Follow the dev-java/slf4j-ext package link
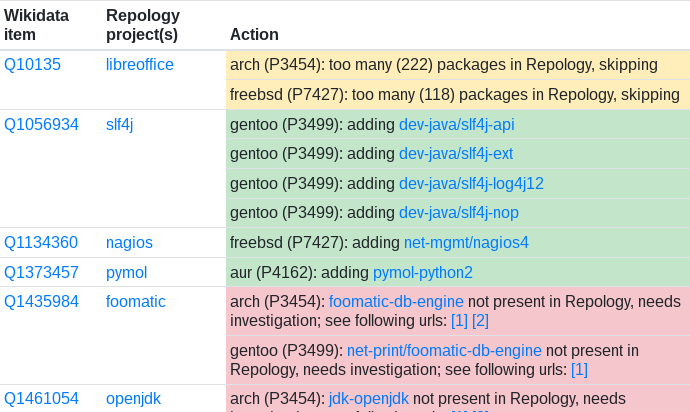Image resolution: width=690 pixels, height=412 pixels. click(x=456, y=154)
